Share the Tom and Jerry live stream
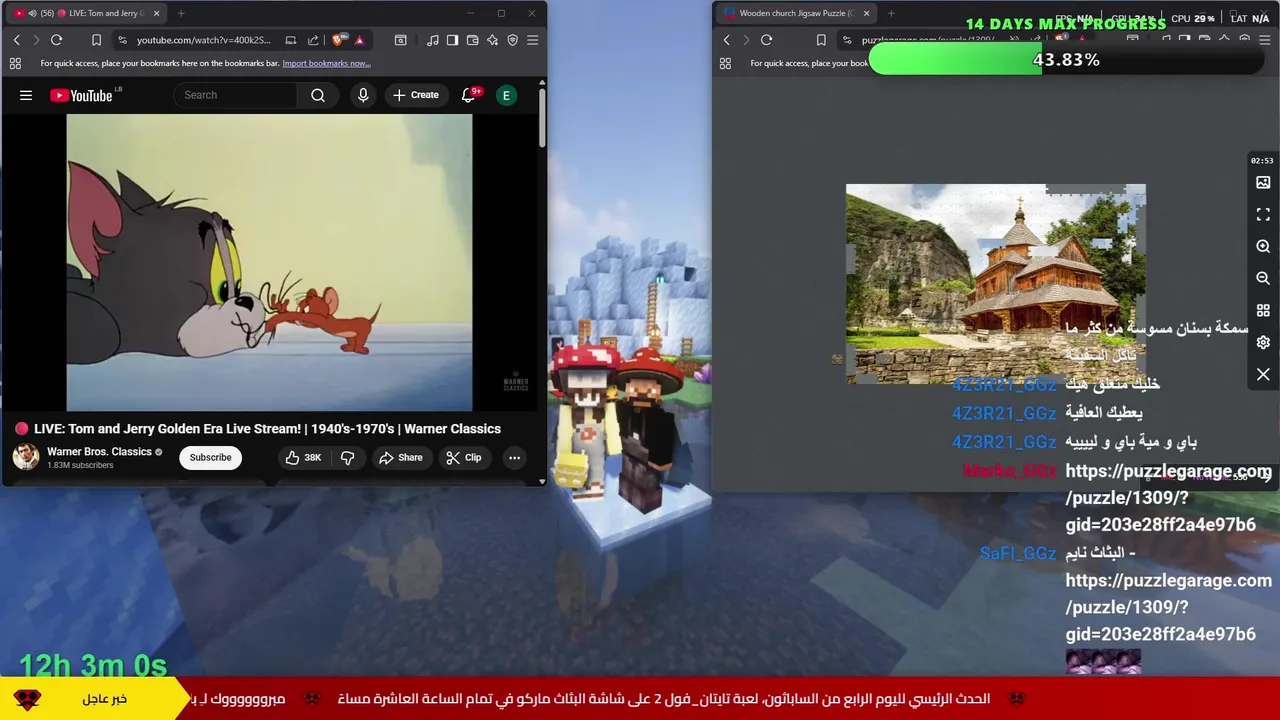Screen dimensions: 1280x720 (x=400, y=457)
